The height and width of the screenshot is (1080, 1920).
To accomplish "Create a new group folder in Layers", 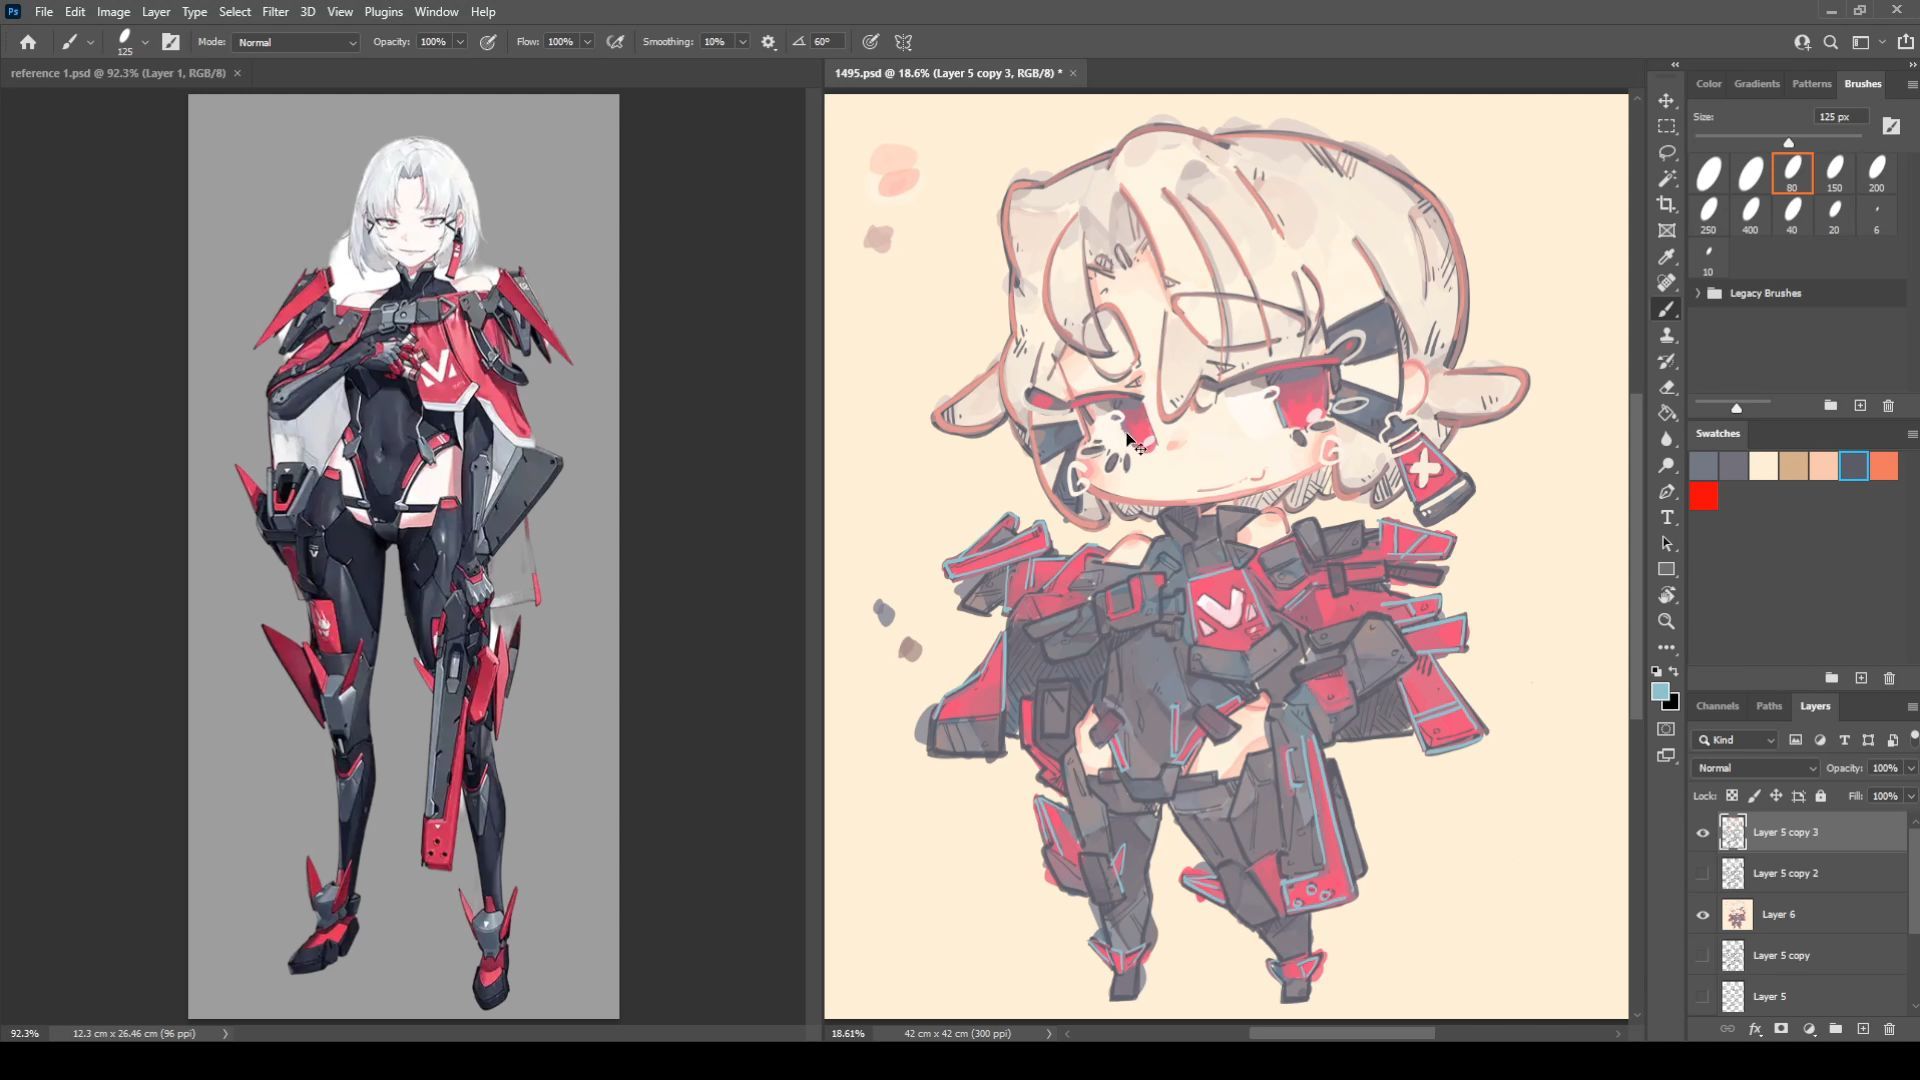I will 1836,1029.
